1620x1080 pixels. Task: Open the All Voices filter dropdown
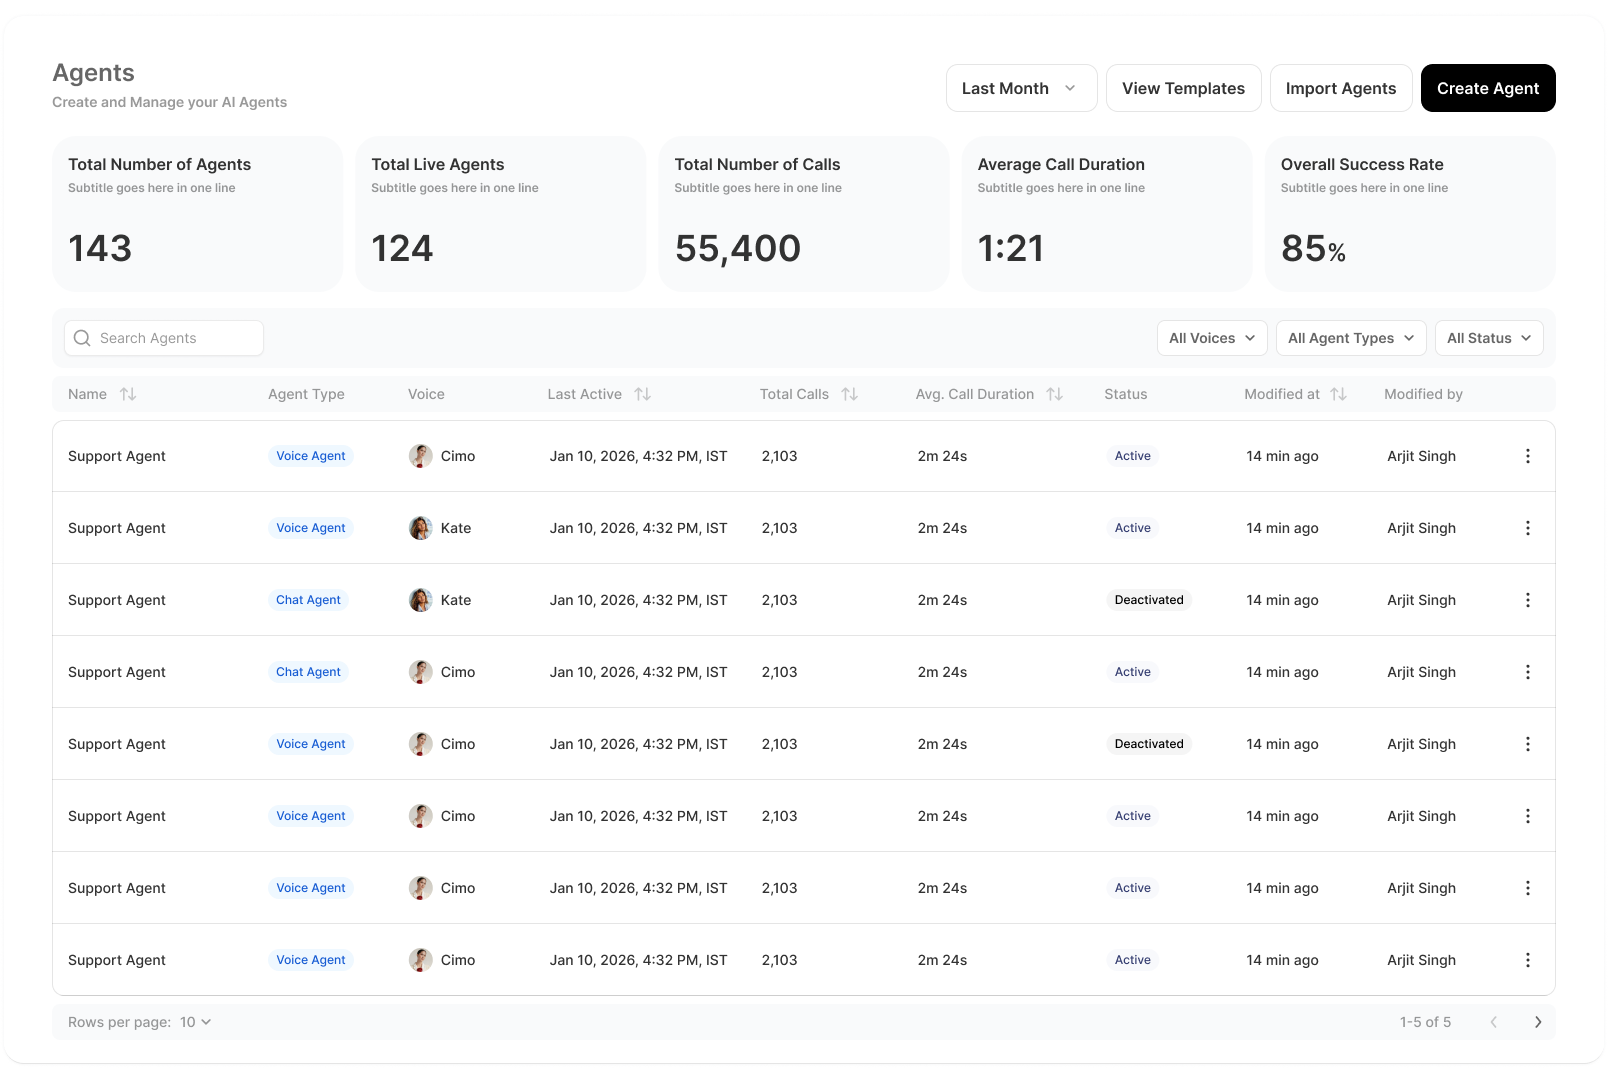click(x=1211, y=338)
